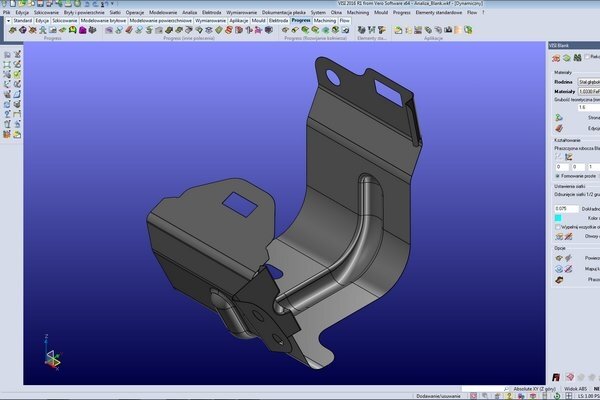This screenshot has width=600, height=400.
Task: Click the cyan mesh color swatch
Action: click(558, 218)
